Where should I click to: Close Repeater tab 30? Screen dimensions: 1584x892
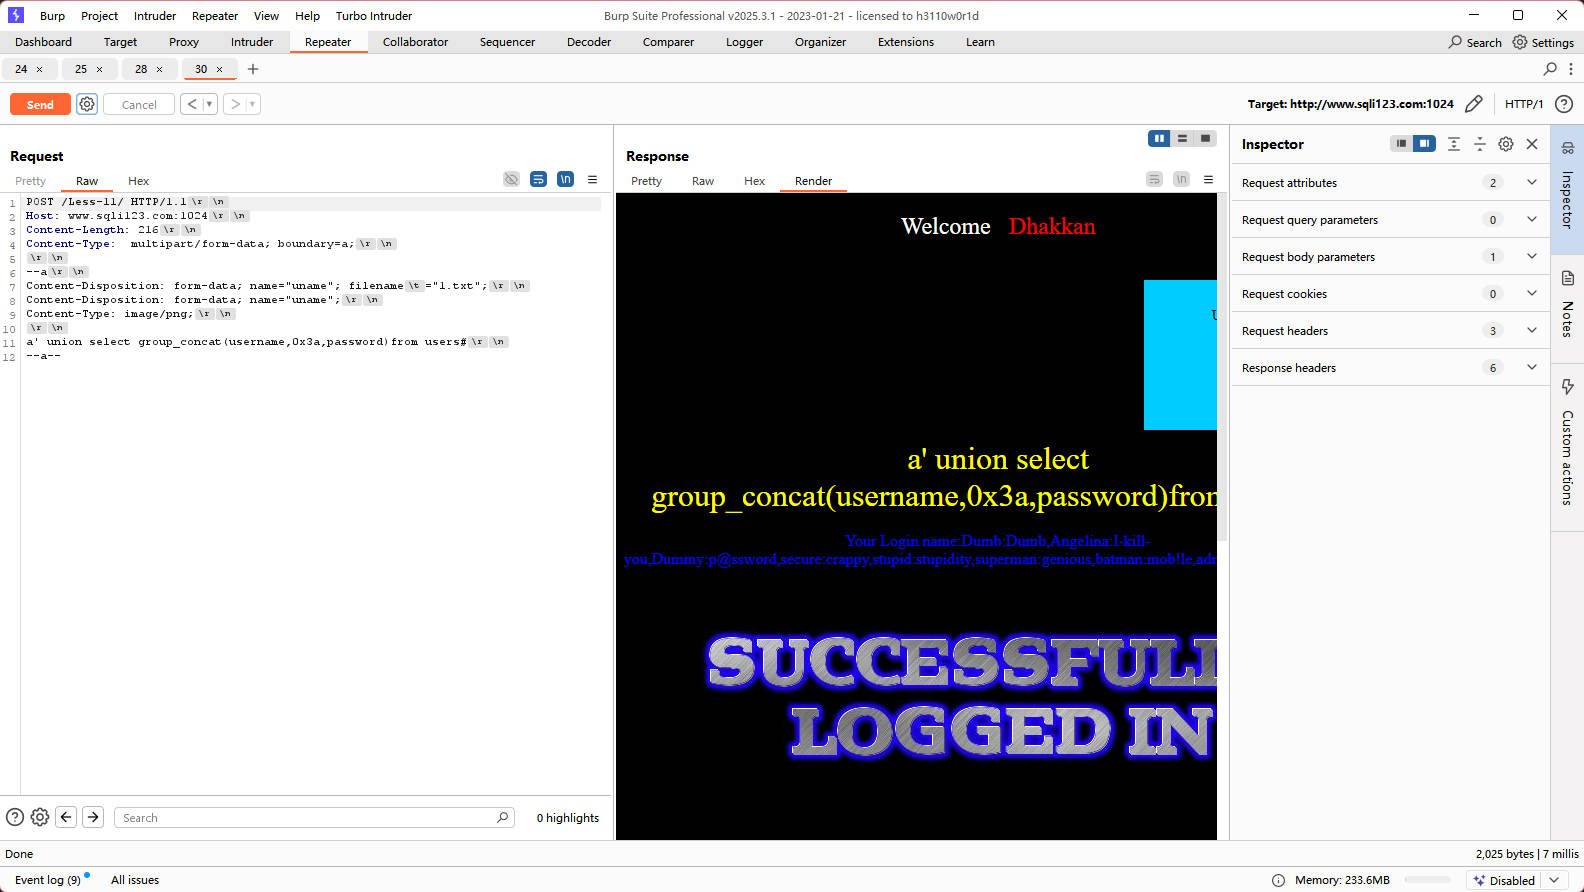pos(220,69)
